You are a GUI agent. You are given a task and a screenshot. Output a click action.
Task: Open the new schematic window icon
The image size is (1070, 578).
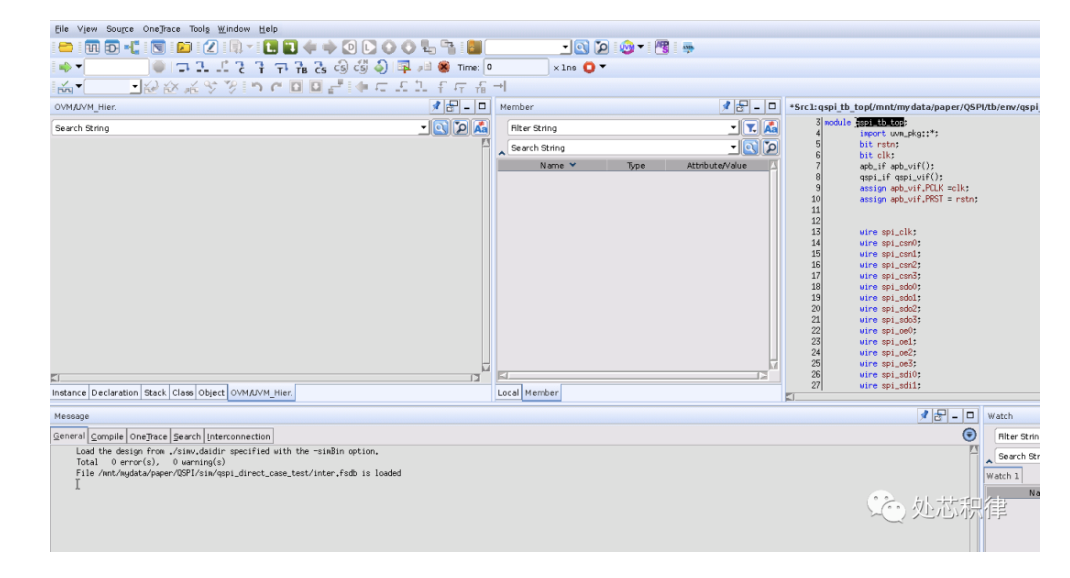[112, 47]
